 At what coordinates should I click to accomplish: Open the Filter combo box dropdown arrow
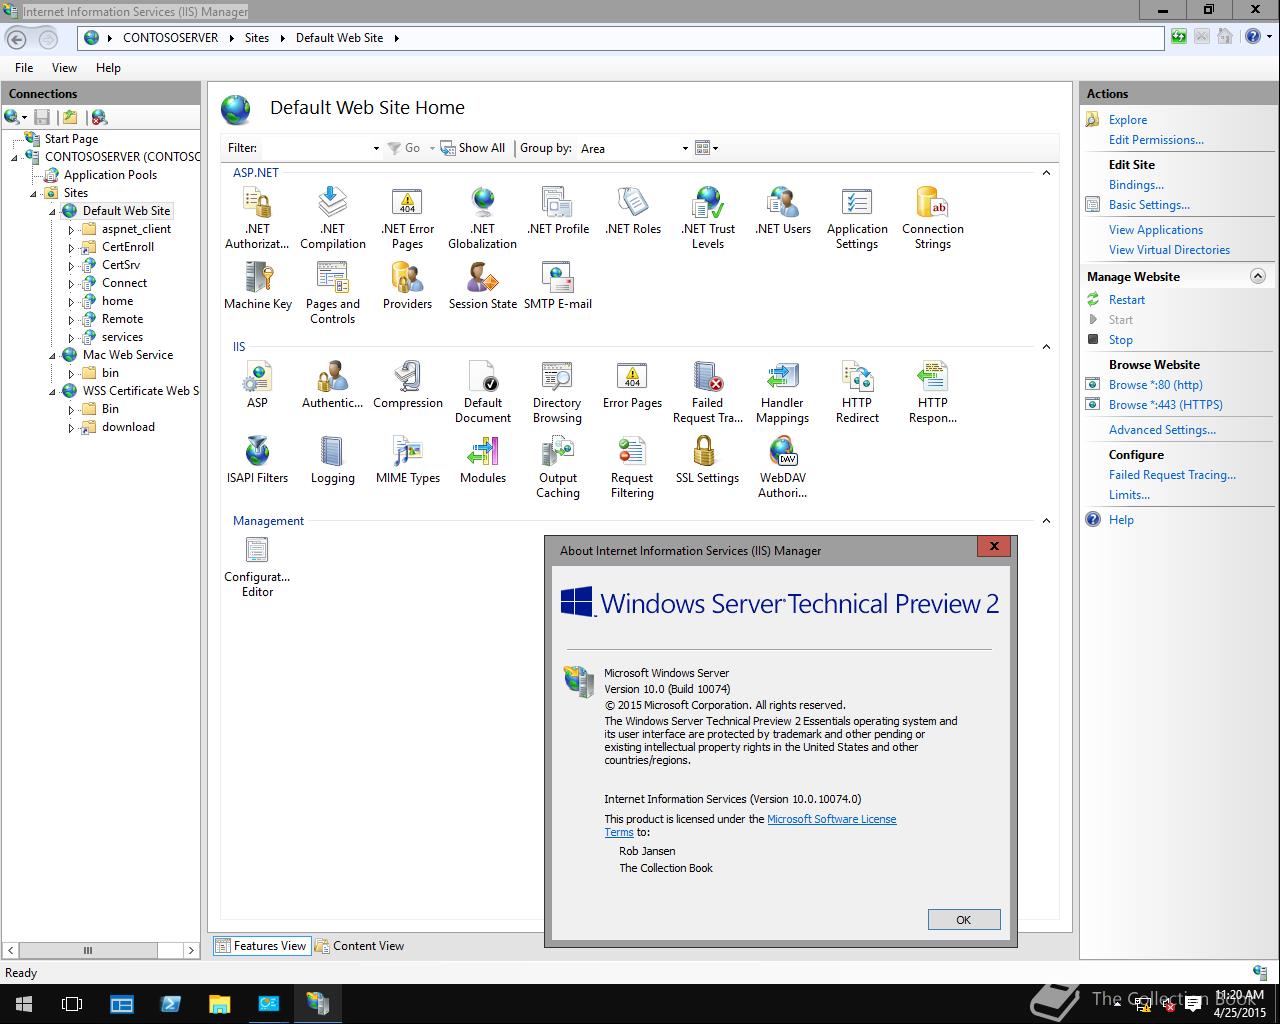pyautogui.click(x=376, y=148)
